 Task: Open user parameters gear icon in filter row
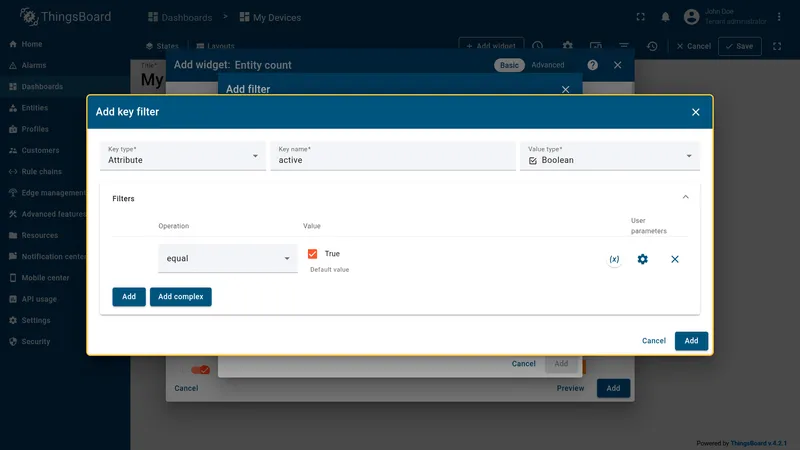(x=642, y=259)
